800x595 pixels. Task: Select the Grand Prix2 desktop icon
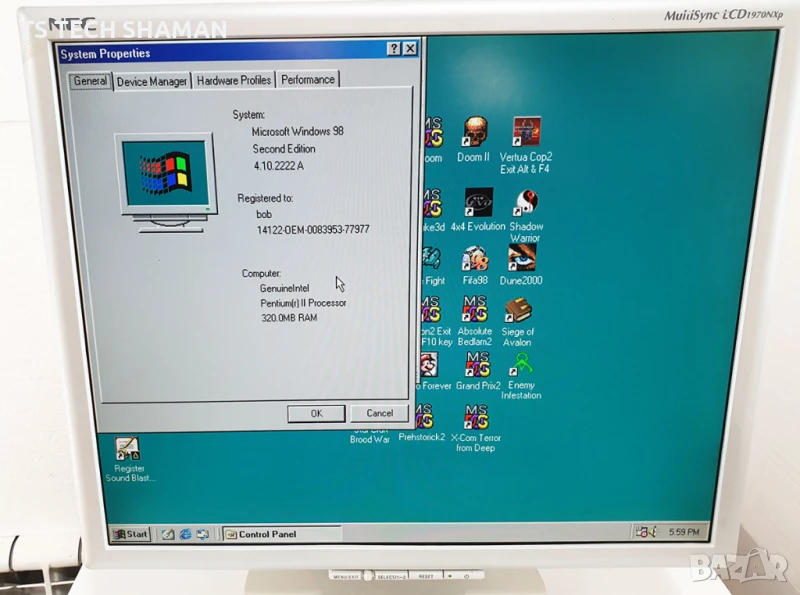477,364
